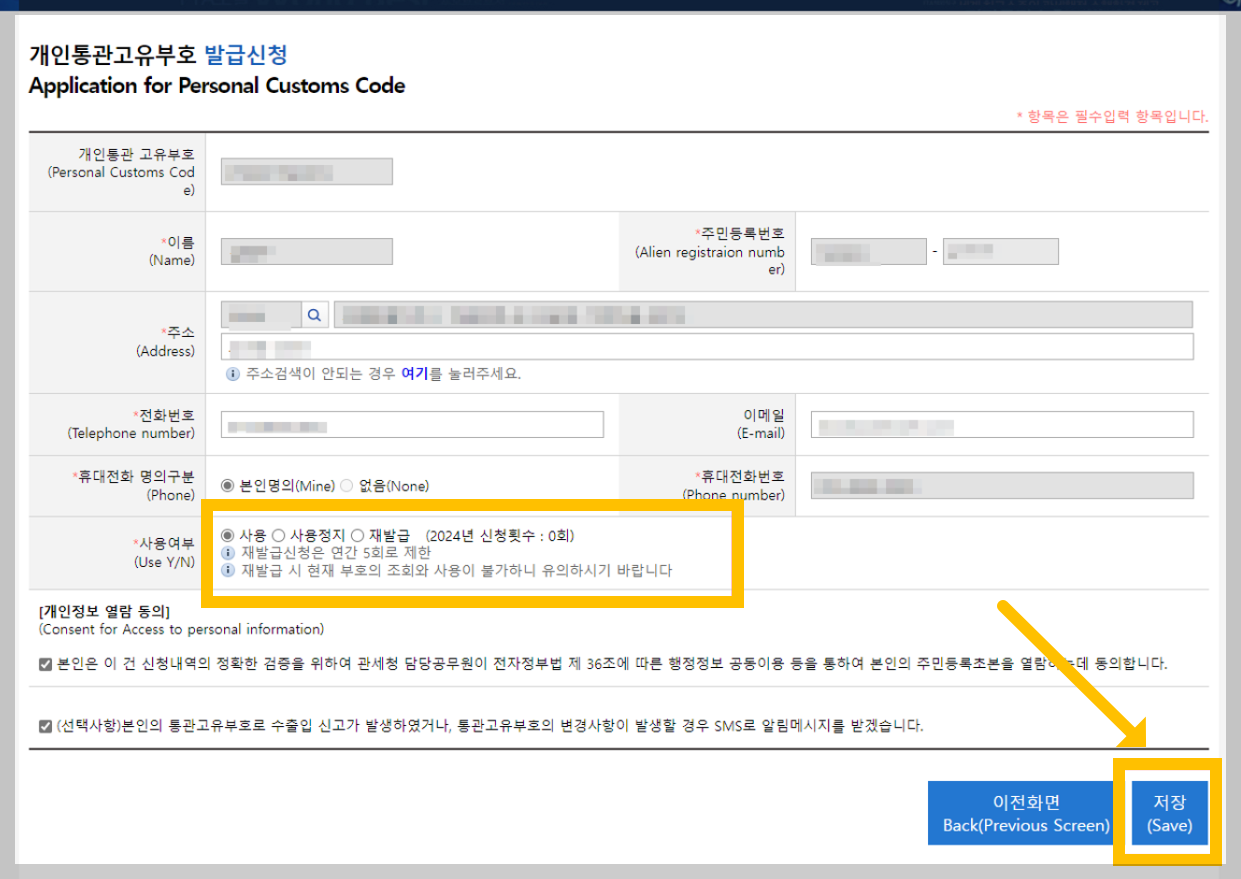Click the heading Application for Personal Customs Code
Screen dimensions: 1241x879
[217, 85]
